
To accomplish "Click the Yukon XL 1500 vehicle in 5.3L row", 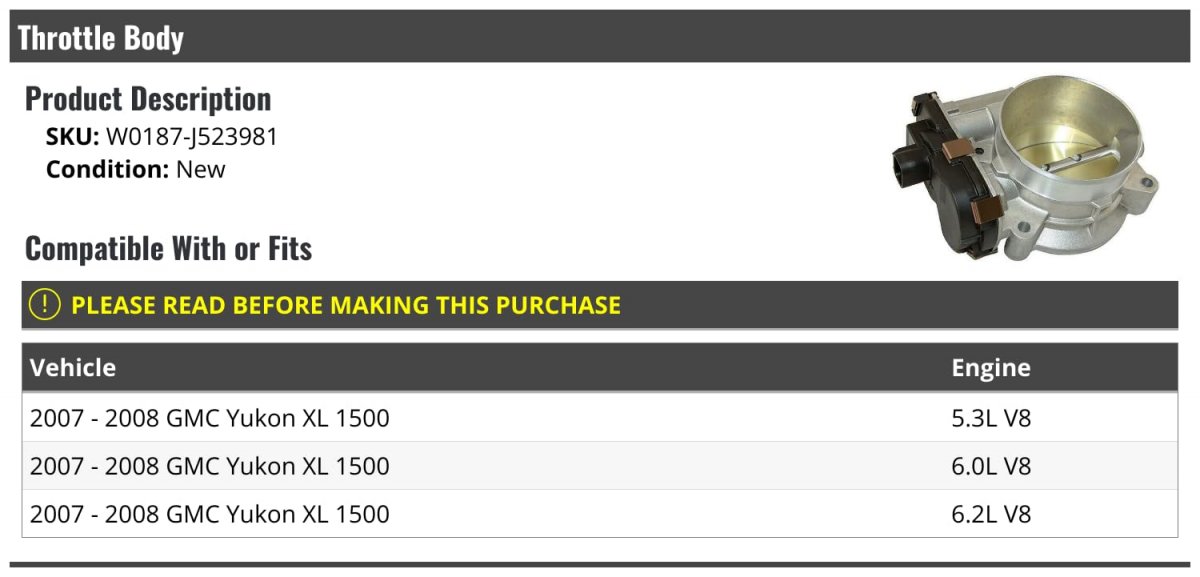I will (210, 417).
